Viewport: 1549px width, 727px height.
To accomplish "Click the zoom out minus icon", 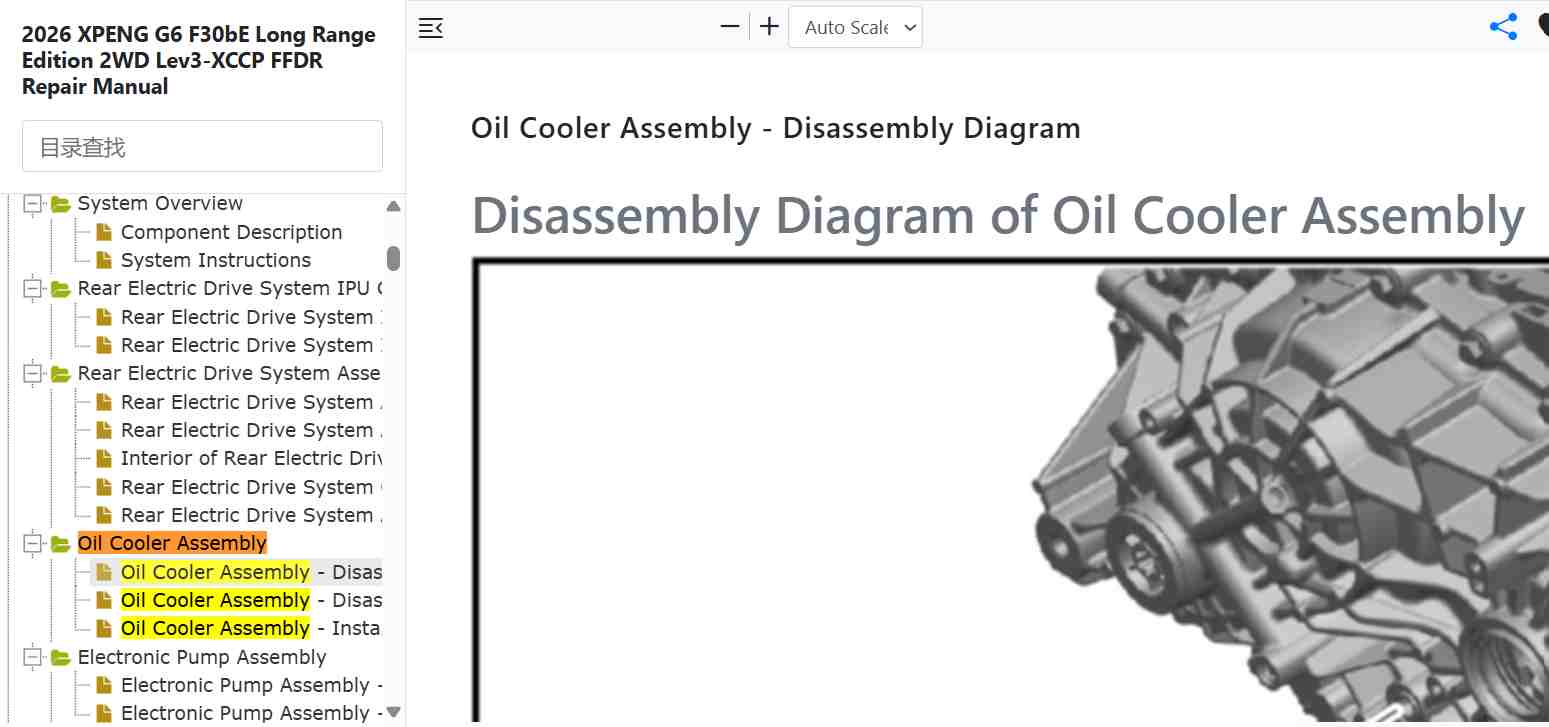I will click(x=730, y=27).
